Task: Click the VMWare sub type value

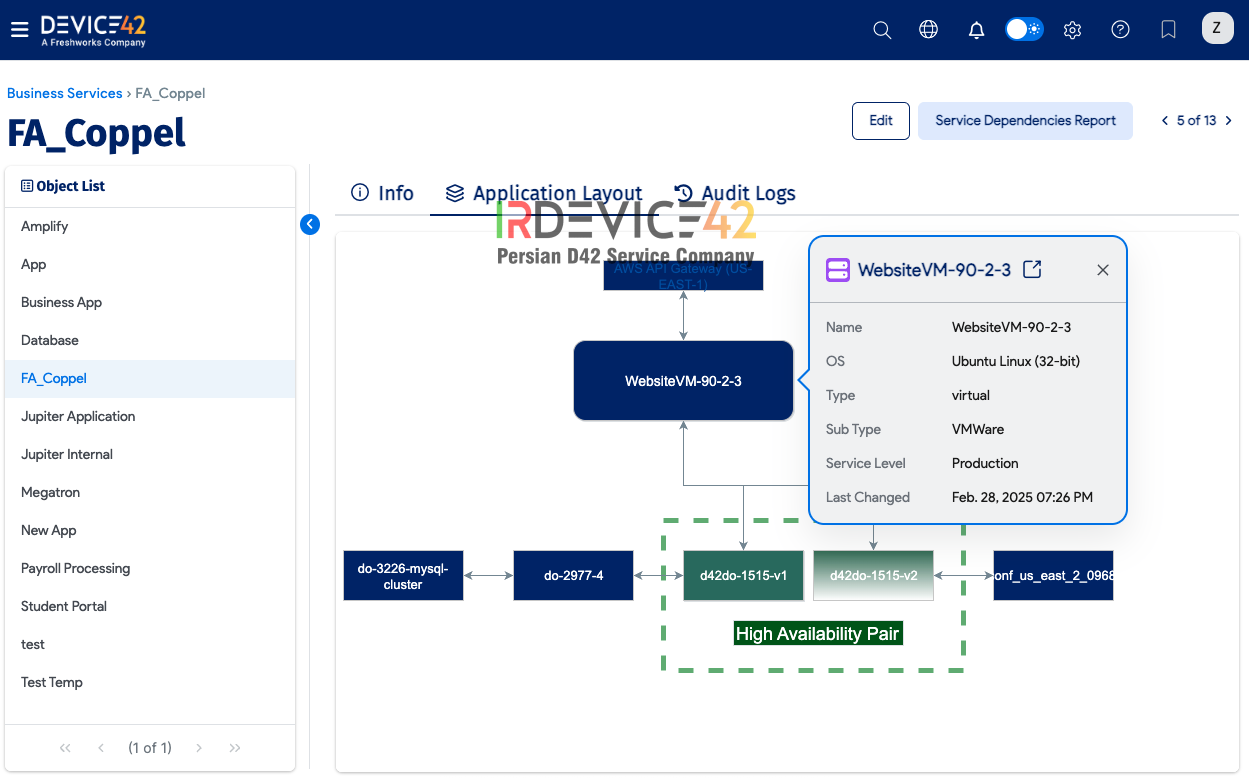Action: (x=978, y=429)
